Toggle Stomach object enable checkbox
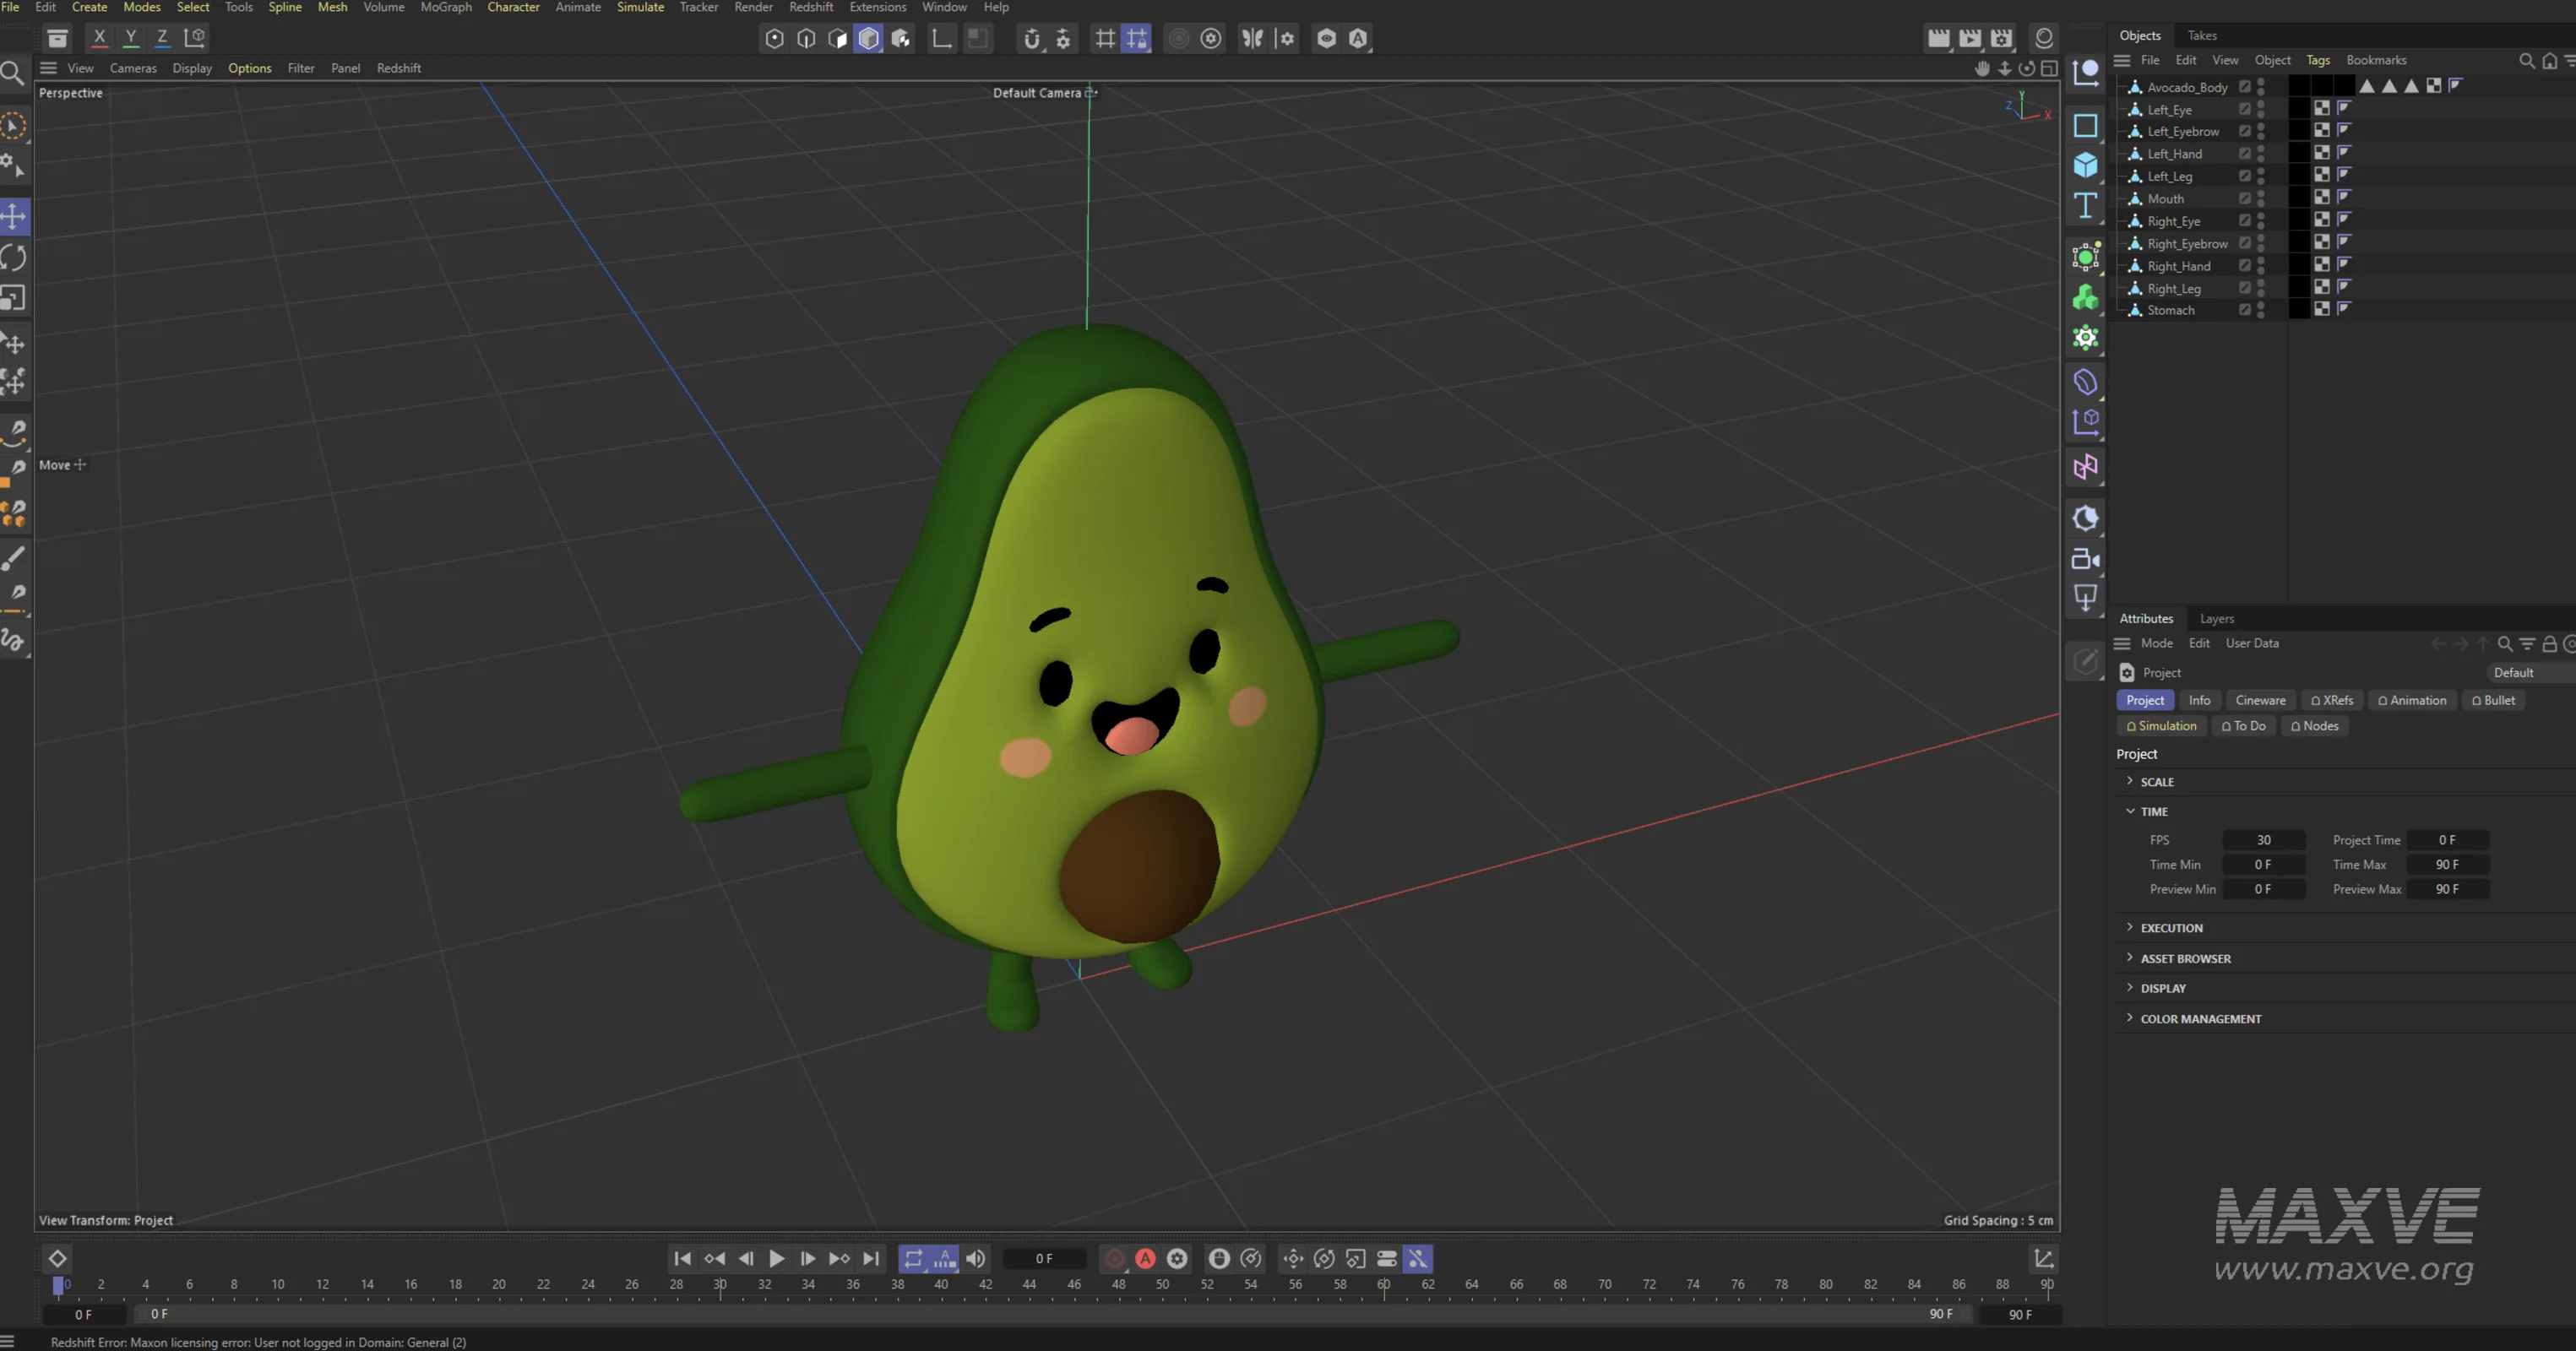This screenshot has width=2576, height=1351. coord(2245,310)
